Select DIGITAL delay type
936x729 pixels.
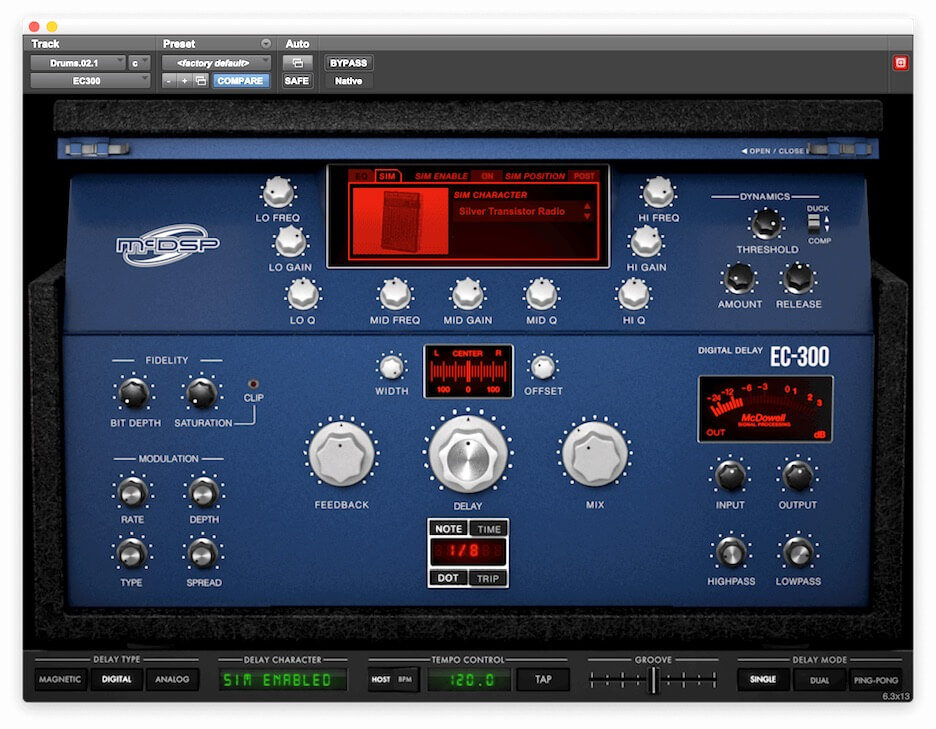pos(116,679)
